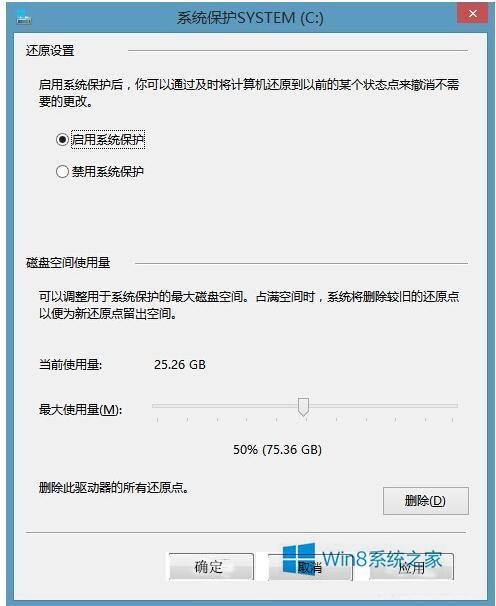Select the 启用系统保护 radio button
496x606 pixels.
[x=62, y=140]
